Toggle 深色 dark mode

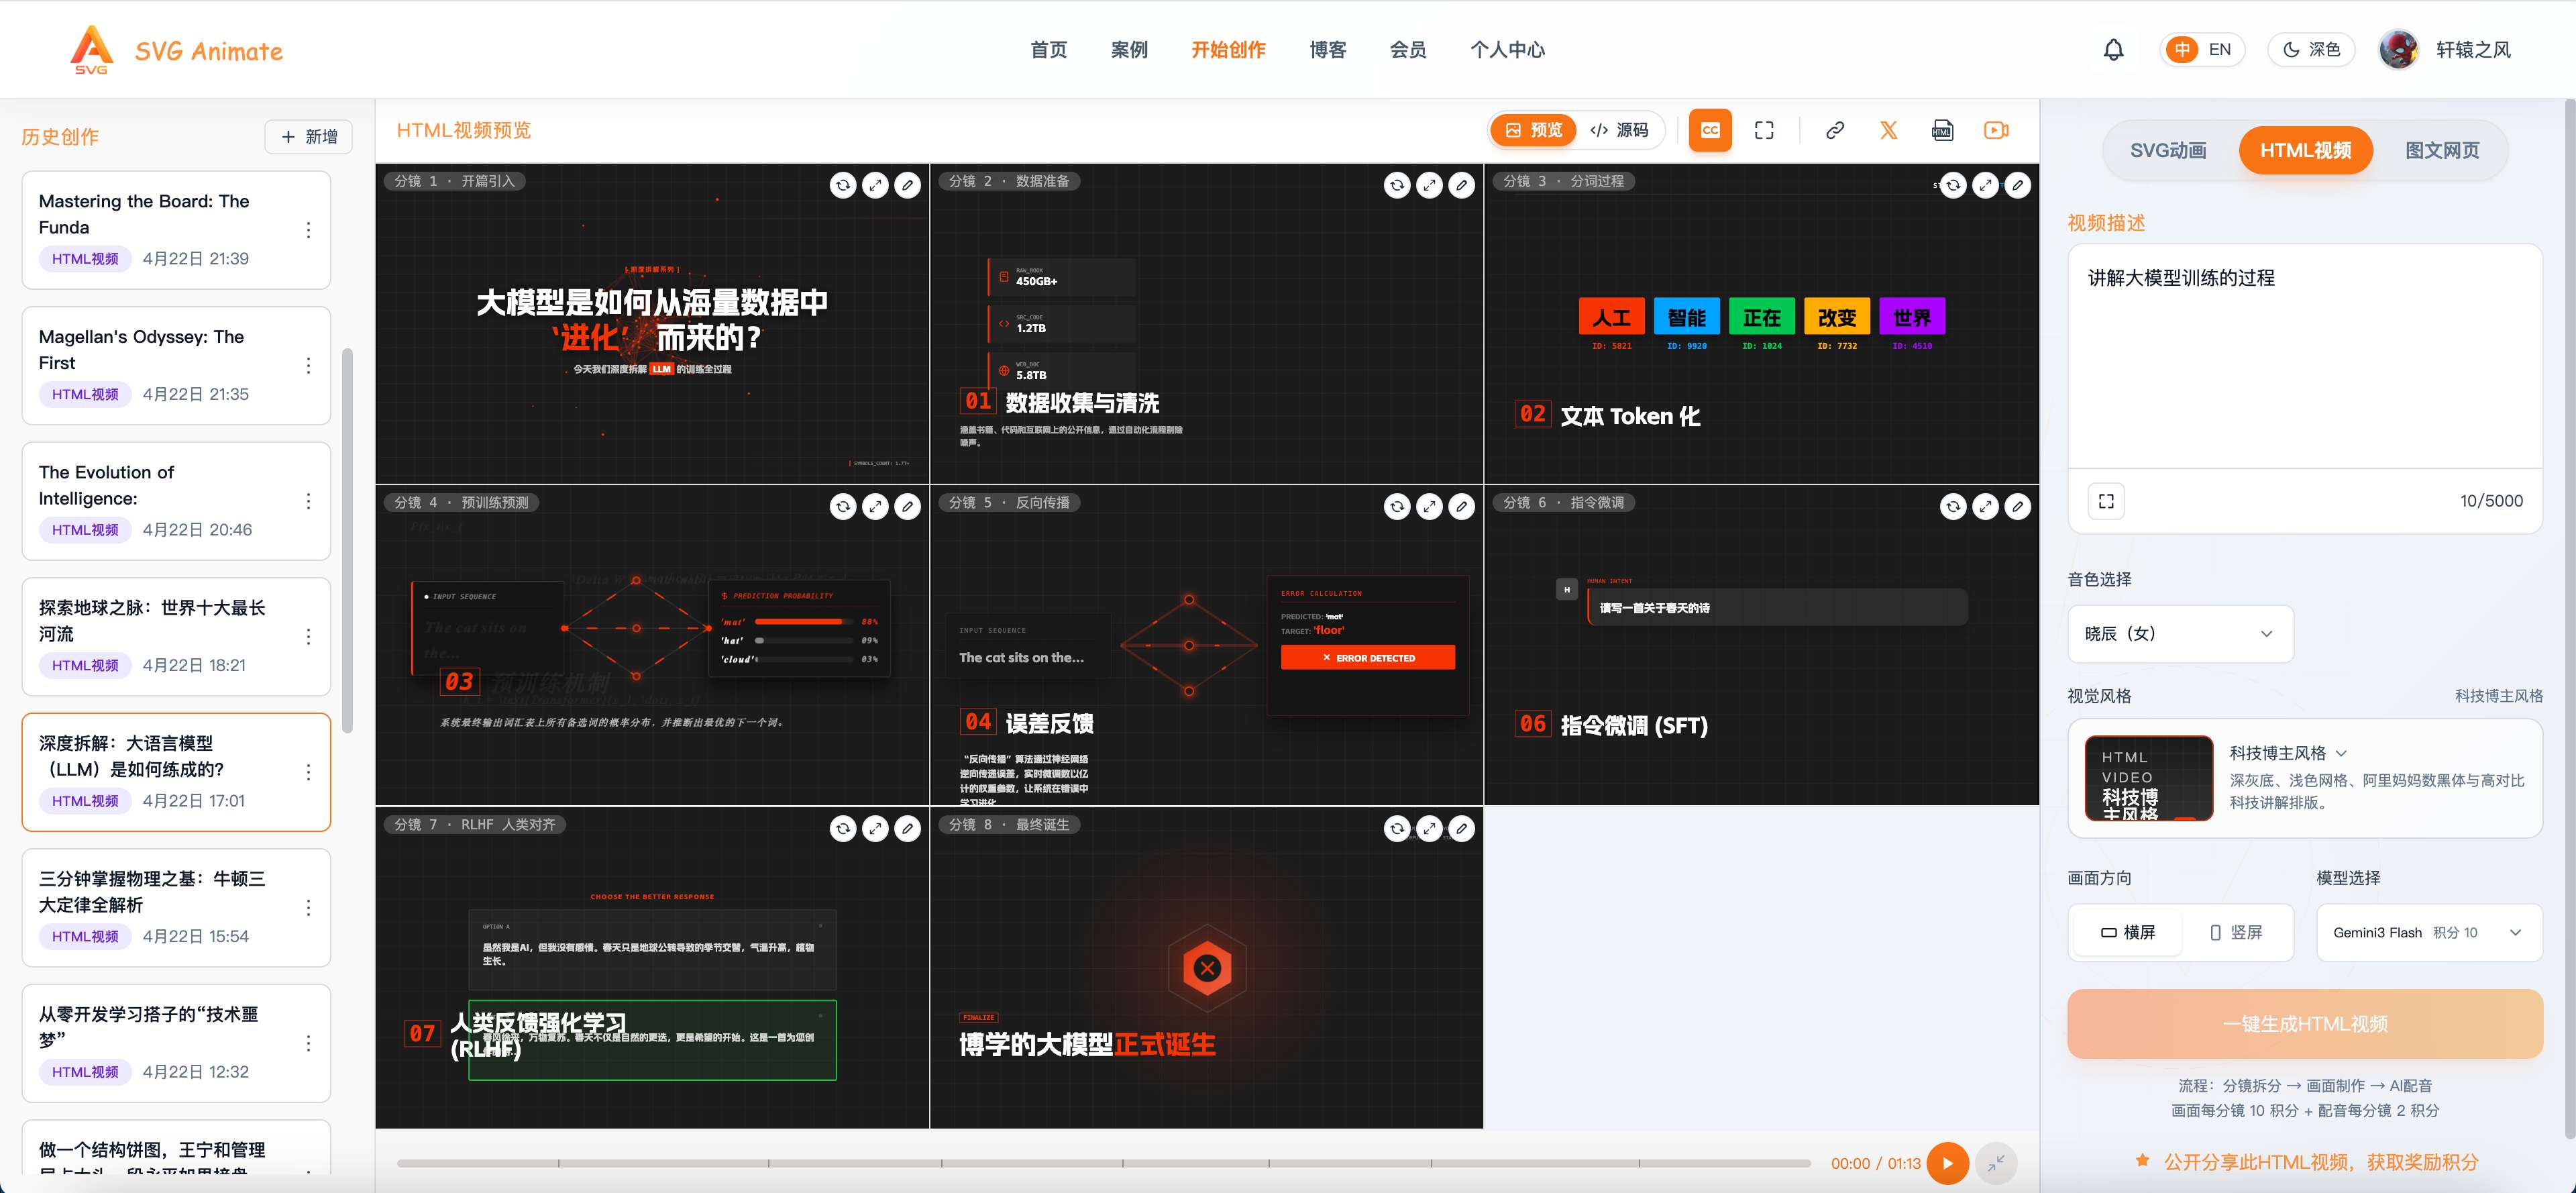2311,49
